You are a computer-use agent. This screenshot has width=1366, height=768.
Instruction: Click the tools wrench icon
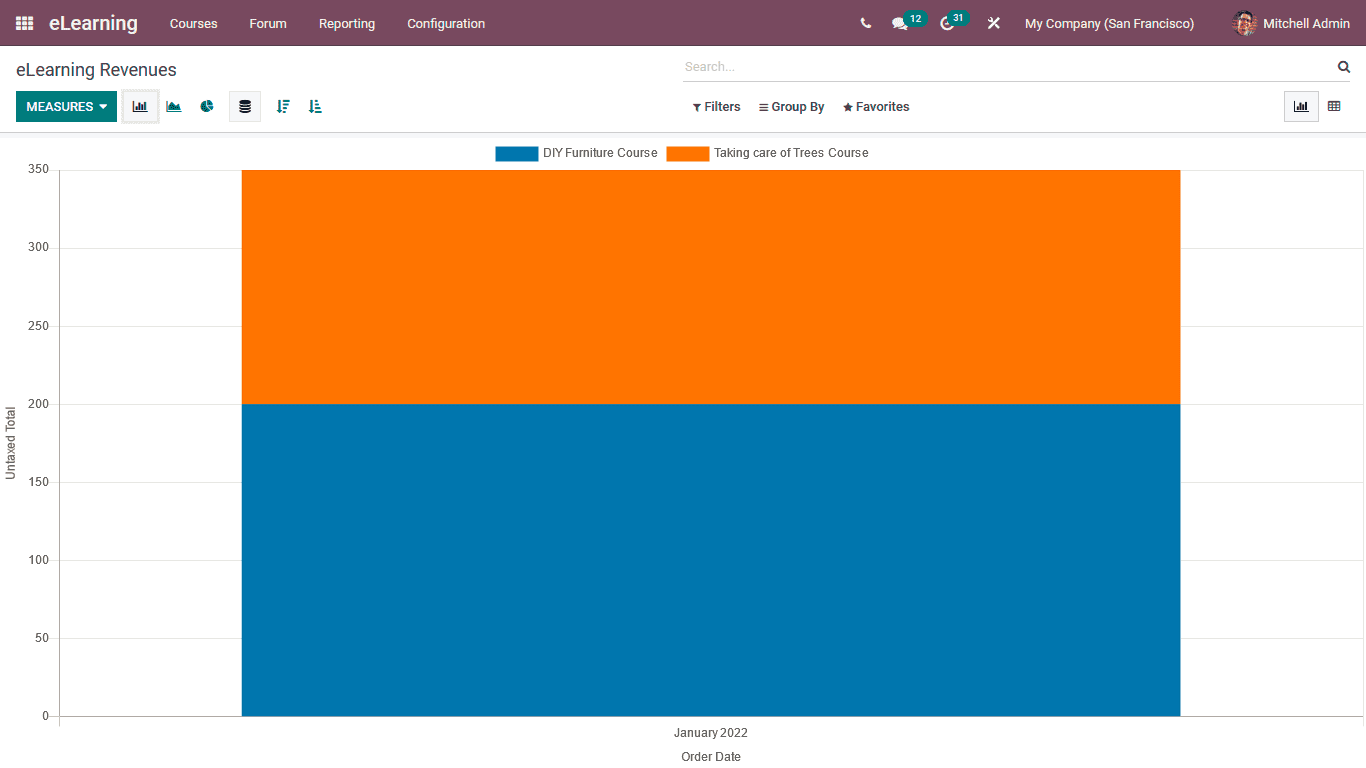point(993,23)
